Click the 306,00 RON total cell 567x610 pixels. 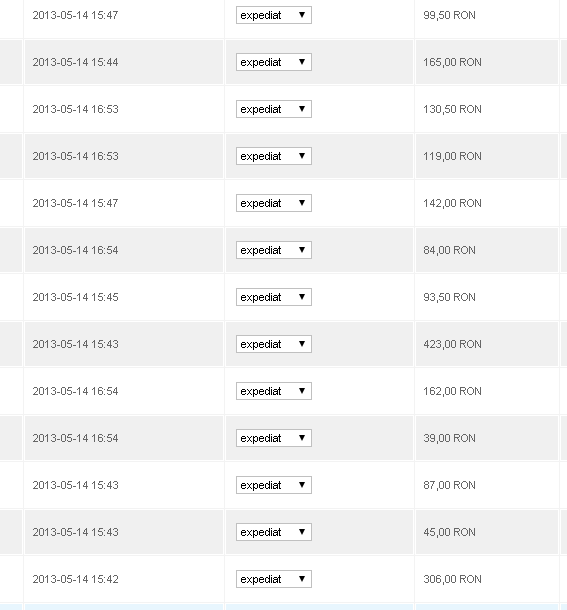click(x=487, y=579)
